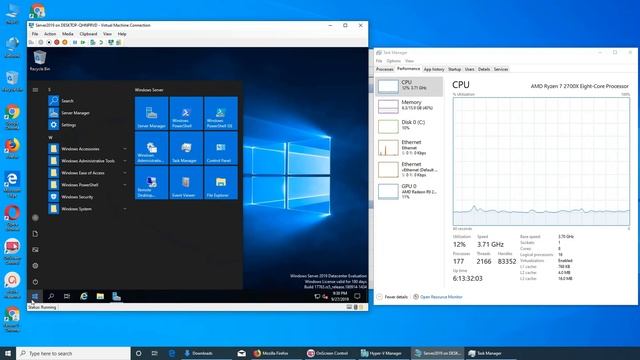Screen dimensions: 640x360
Task: Open Task View on the host taskbar
Action: pyautogui.click(x=155, y=353)
